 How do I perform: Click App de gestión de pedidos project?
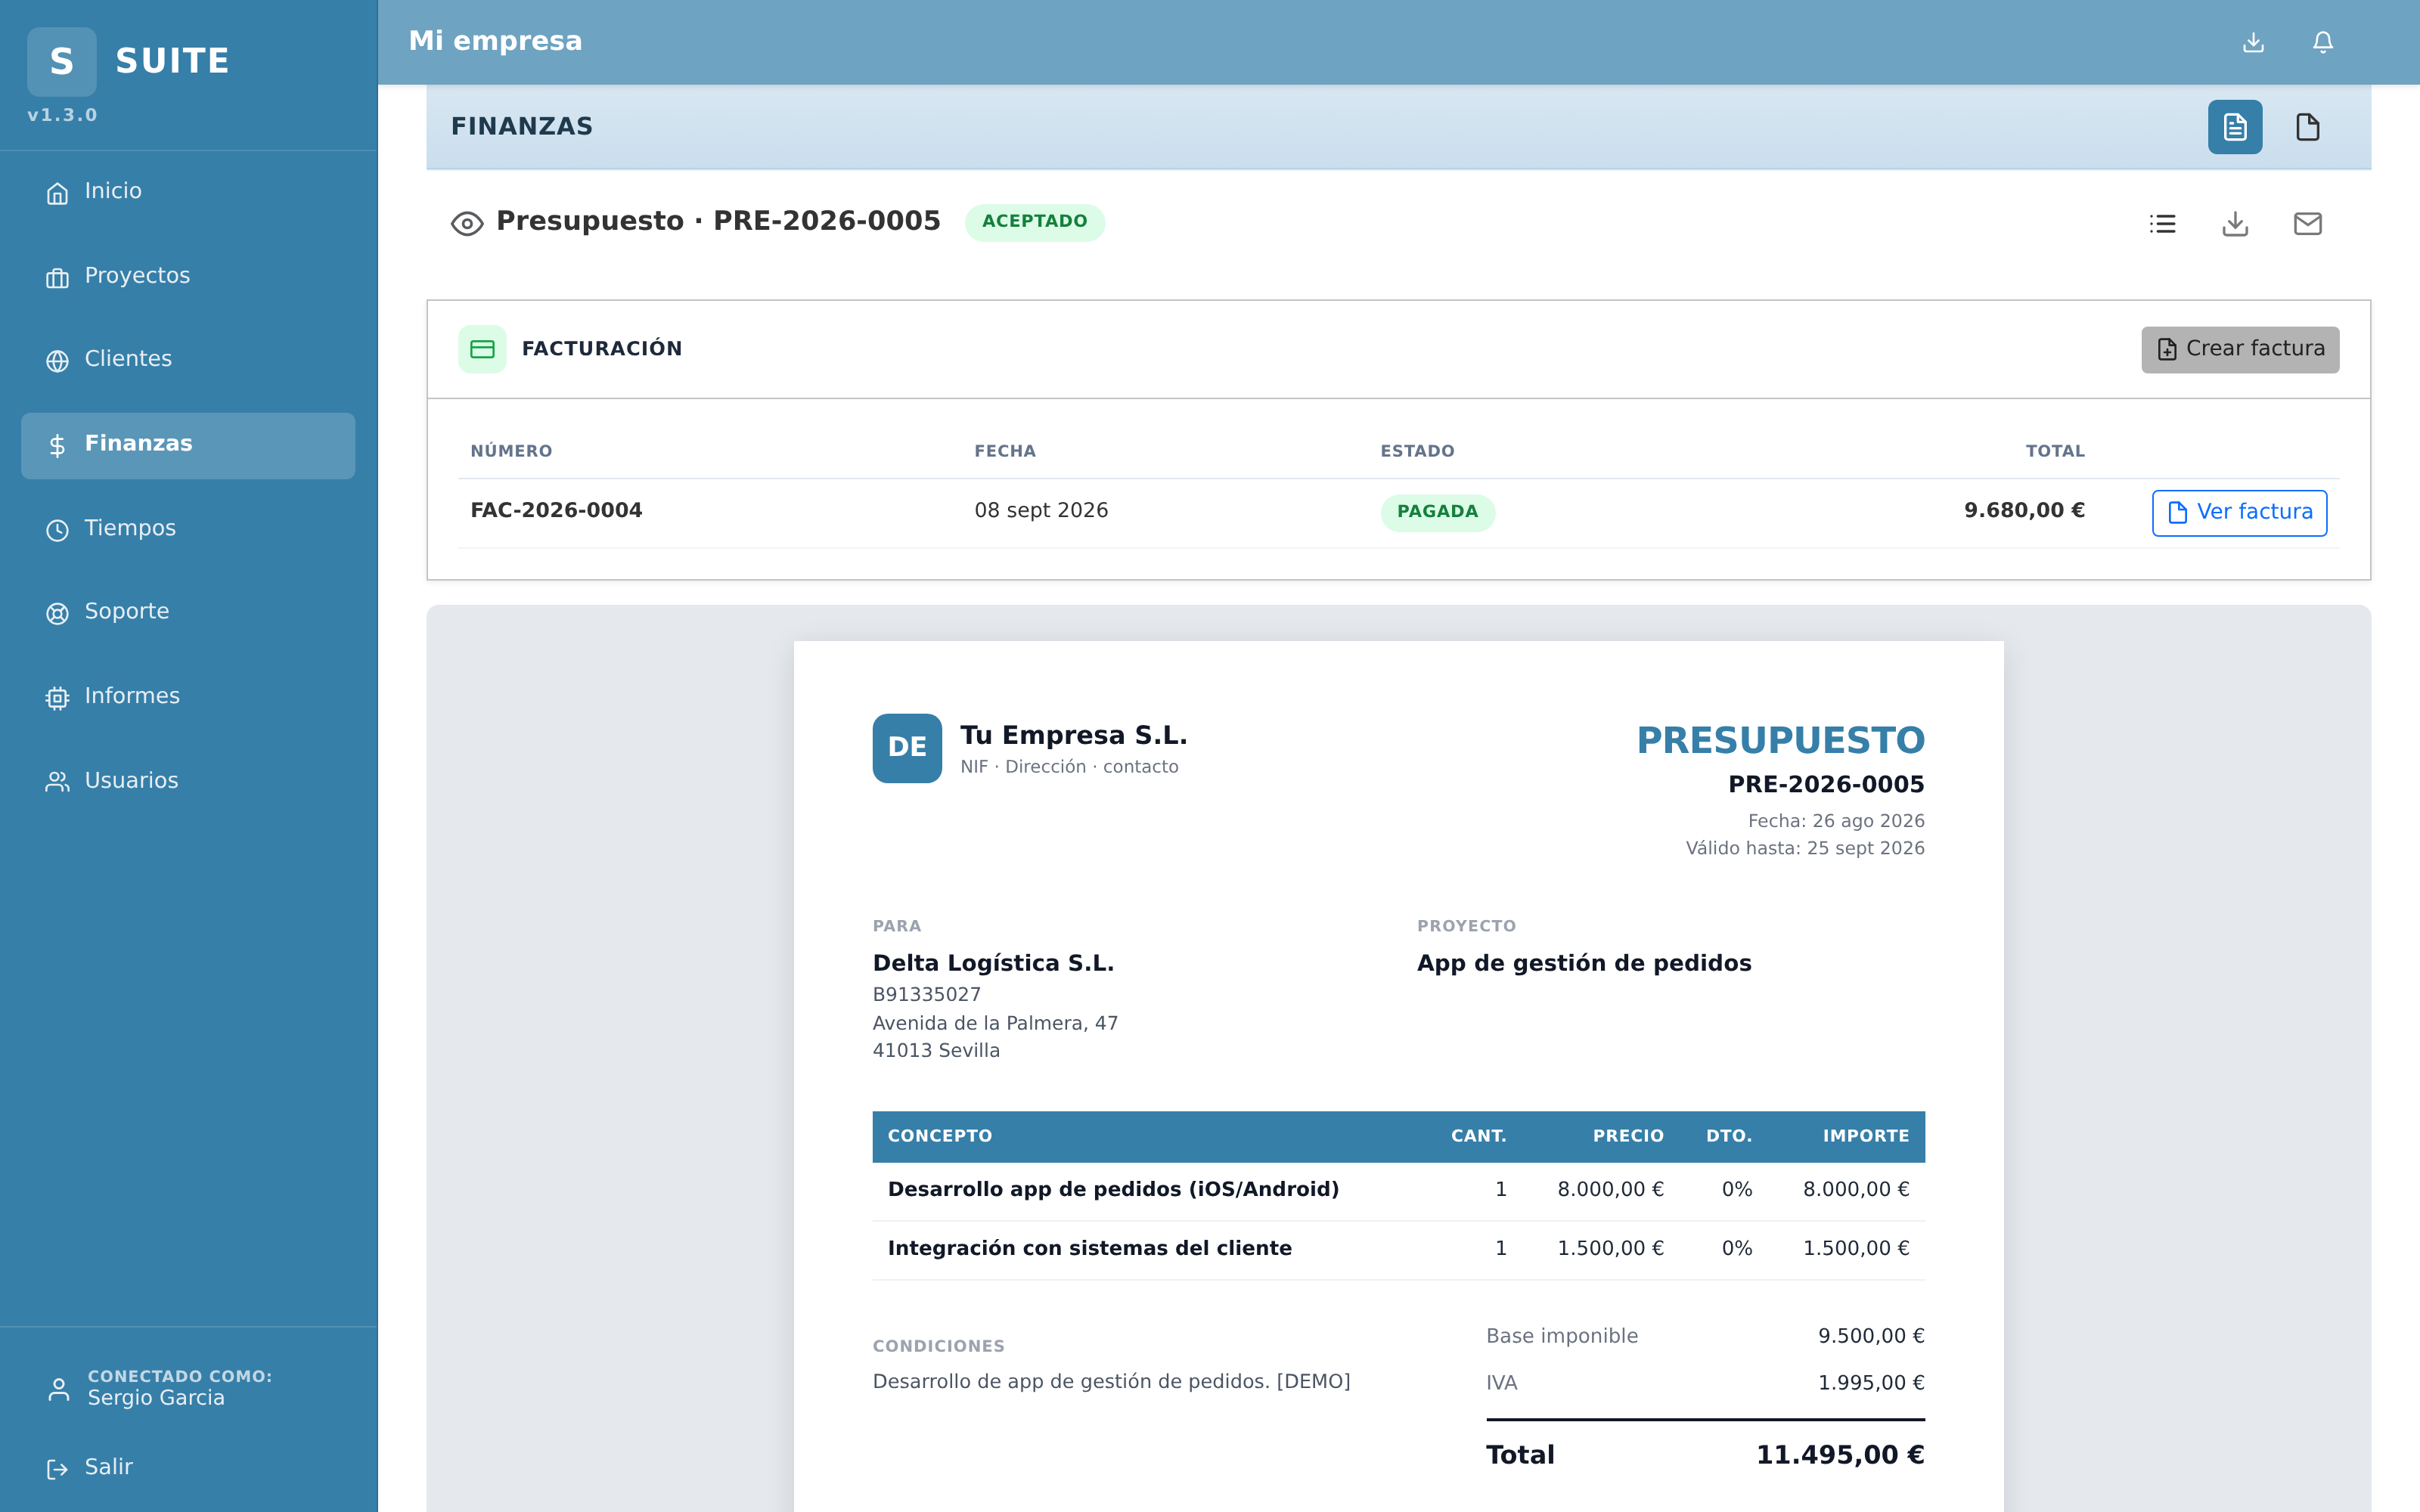1584,963
